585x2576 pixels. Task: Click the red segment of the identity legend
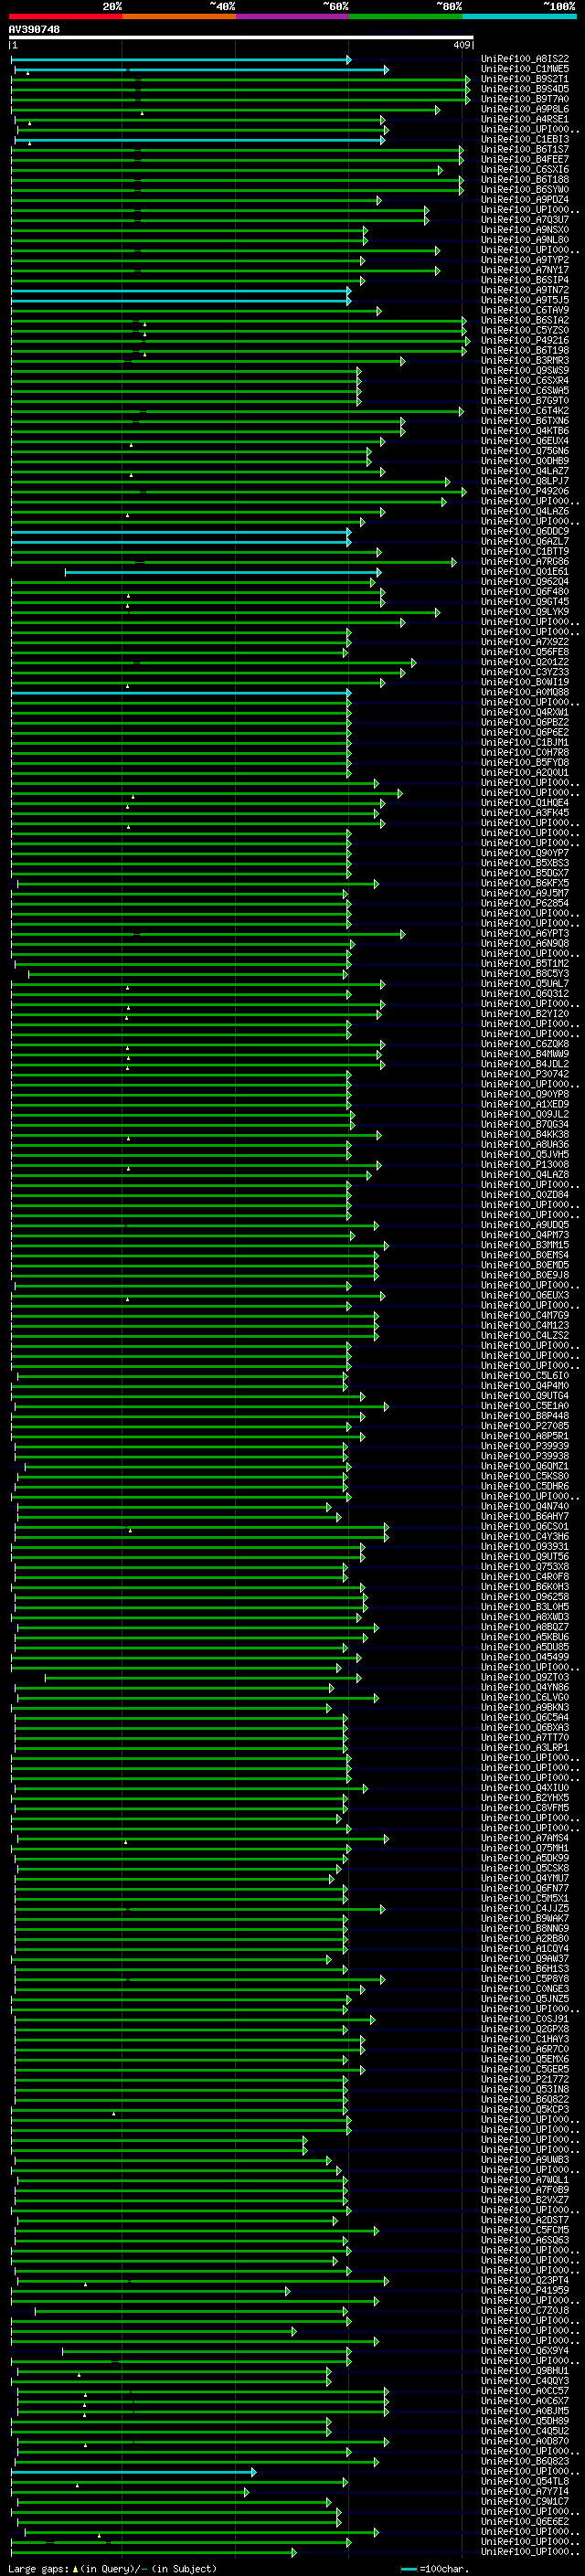point(65,16)
